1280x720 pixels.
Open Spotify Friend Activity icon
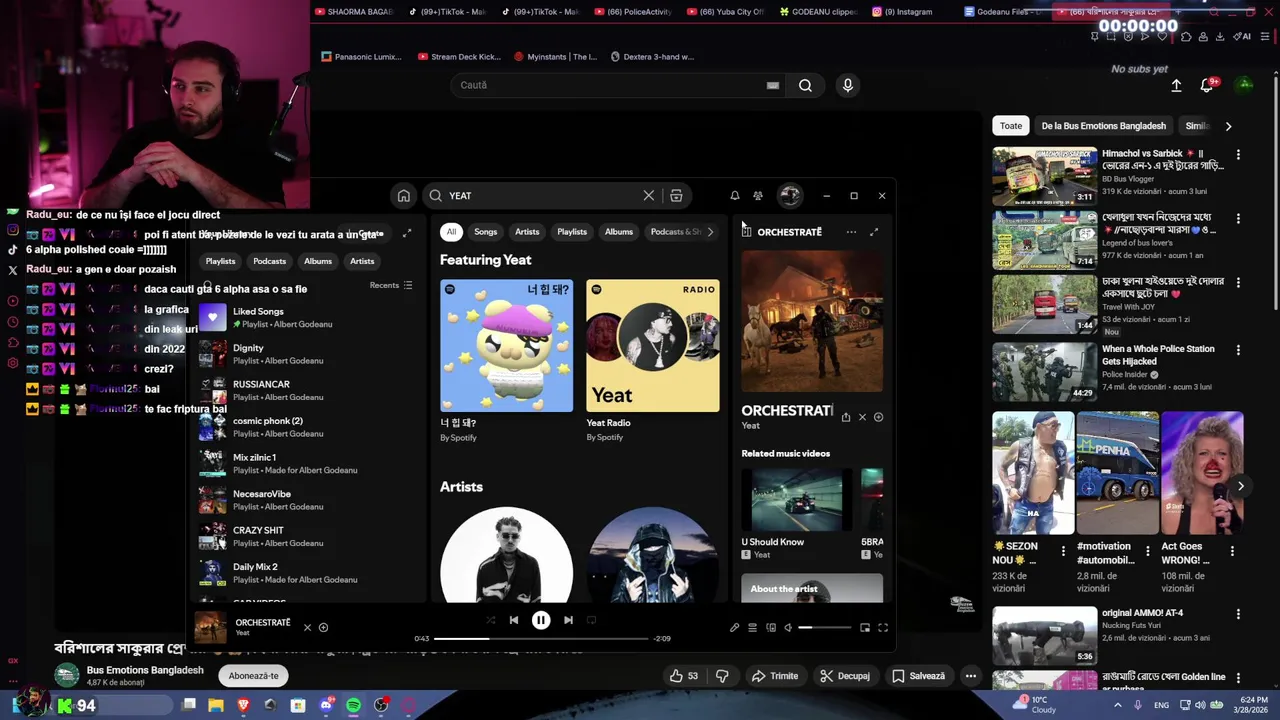pyautogui.click(x=758, y=196)
